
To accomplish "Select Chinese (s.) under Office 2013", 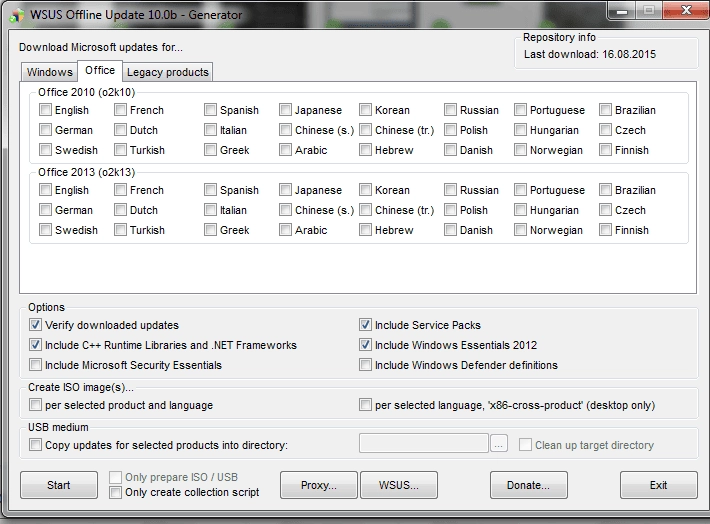I will click(285, 210).
